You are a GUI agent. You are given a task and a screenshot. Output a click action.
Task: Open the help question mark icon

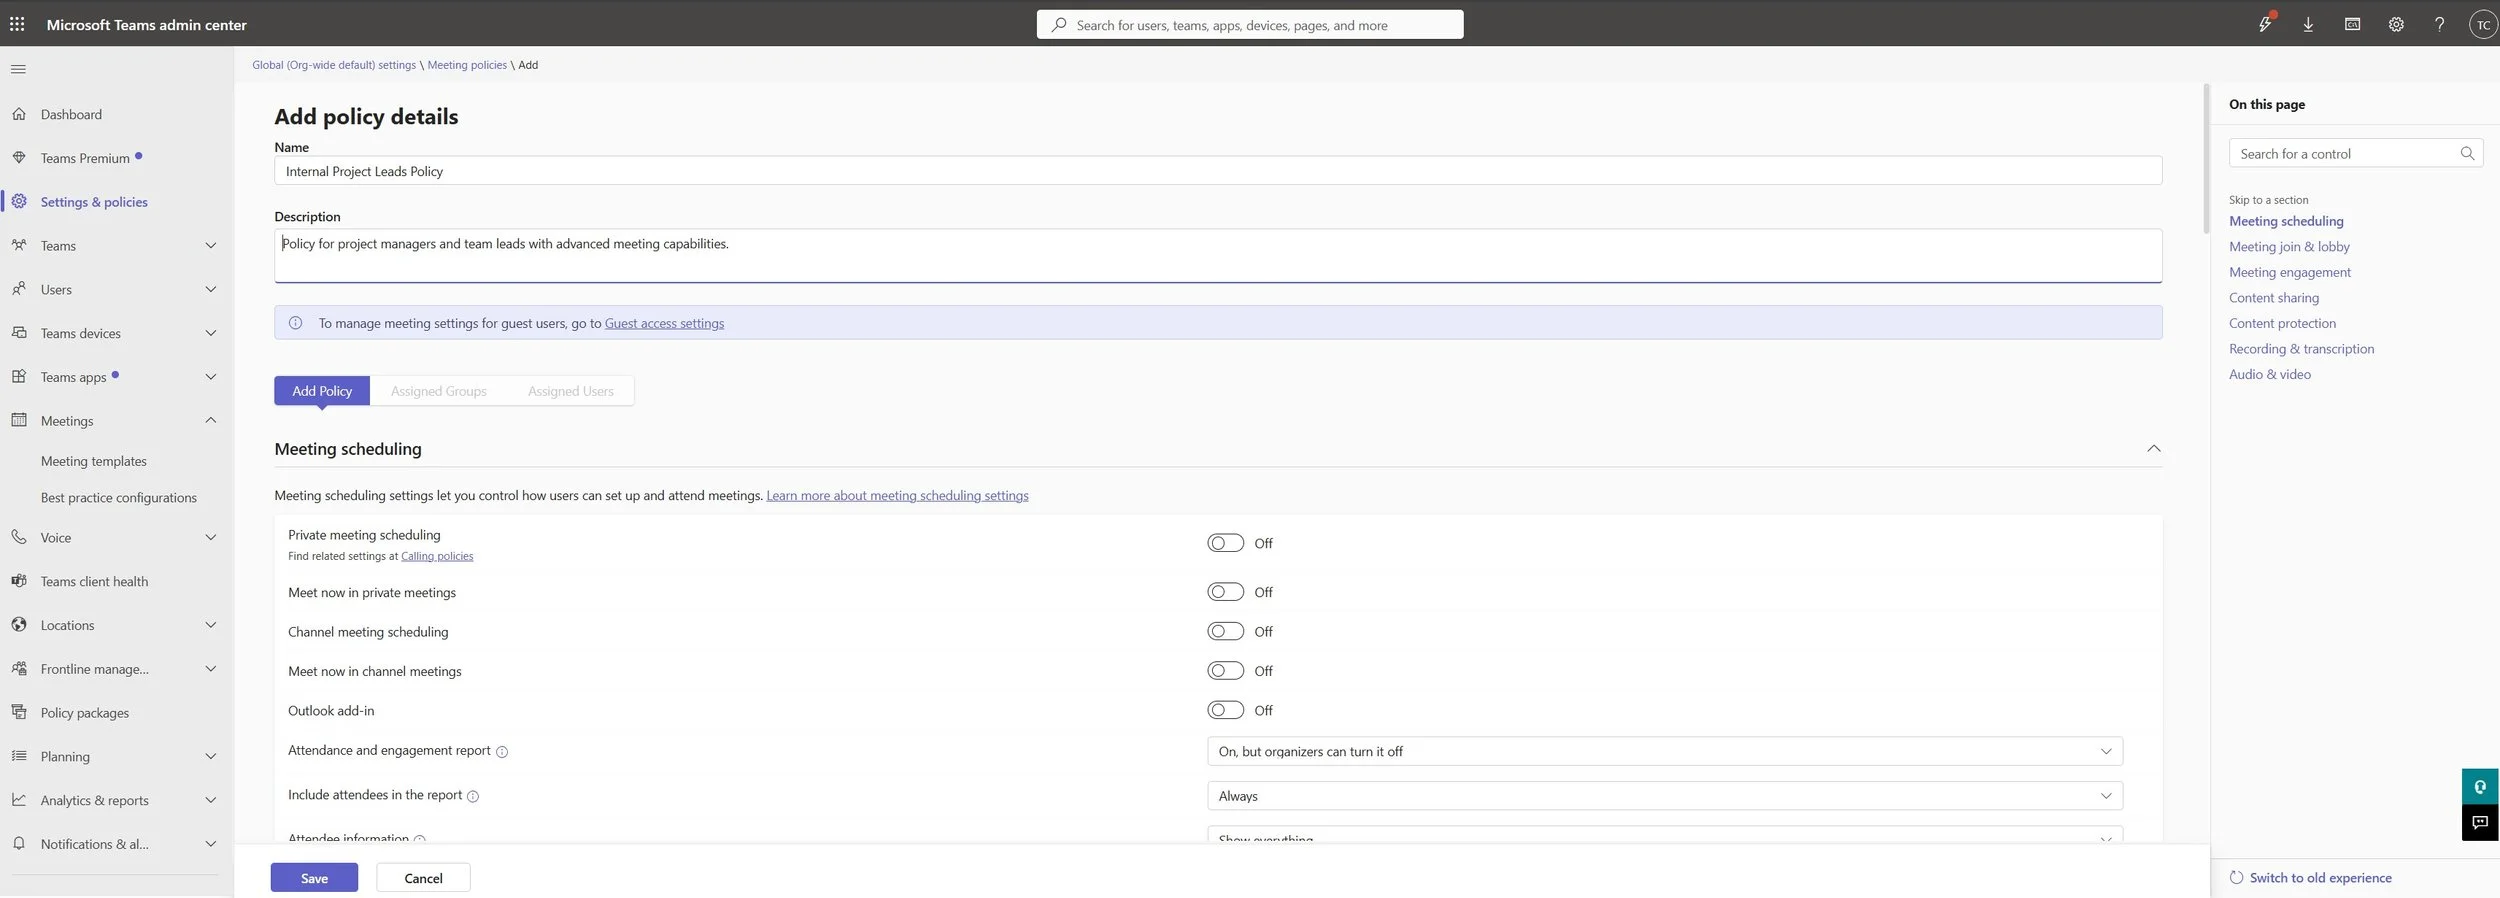(x=2440, y=25)
